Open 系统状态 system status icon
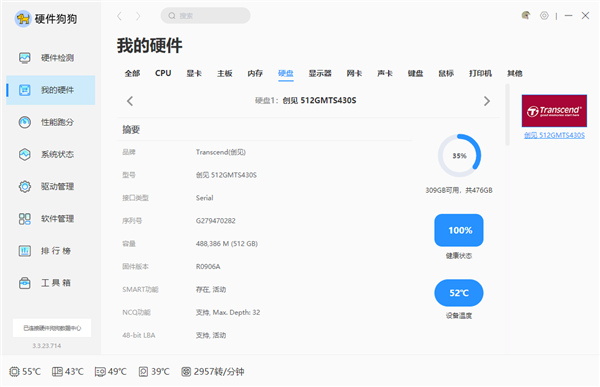The image size is (600, 387). click(x=25, y=154)
